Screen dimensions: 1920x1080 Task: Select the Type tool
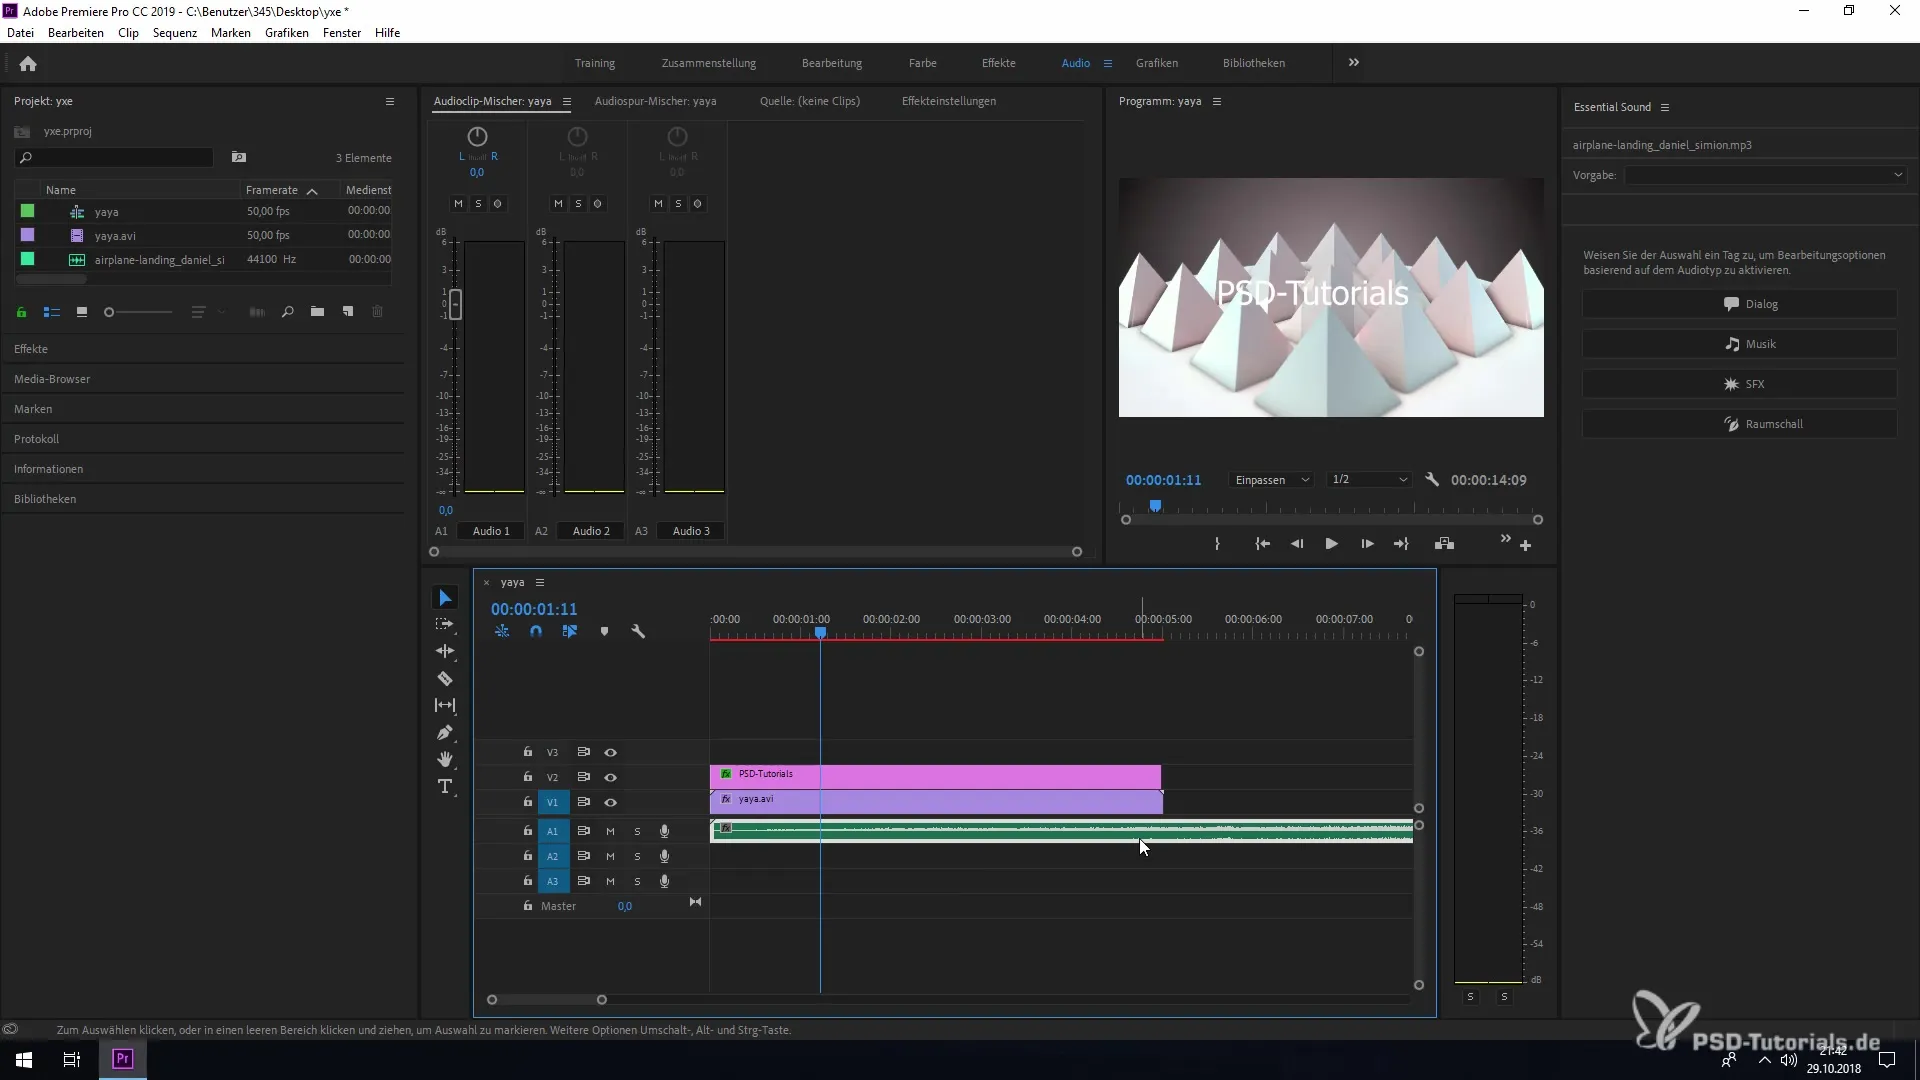(x=445, y=787)
